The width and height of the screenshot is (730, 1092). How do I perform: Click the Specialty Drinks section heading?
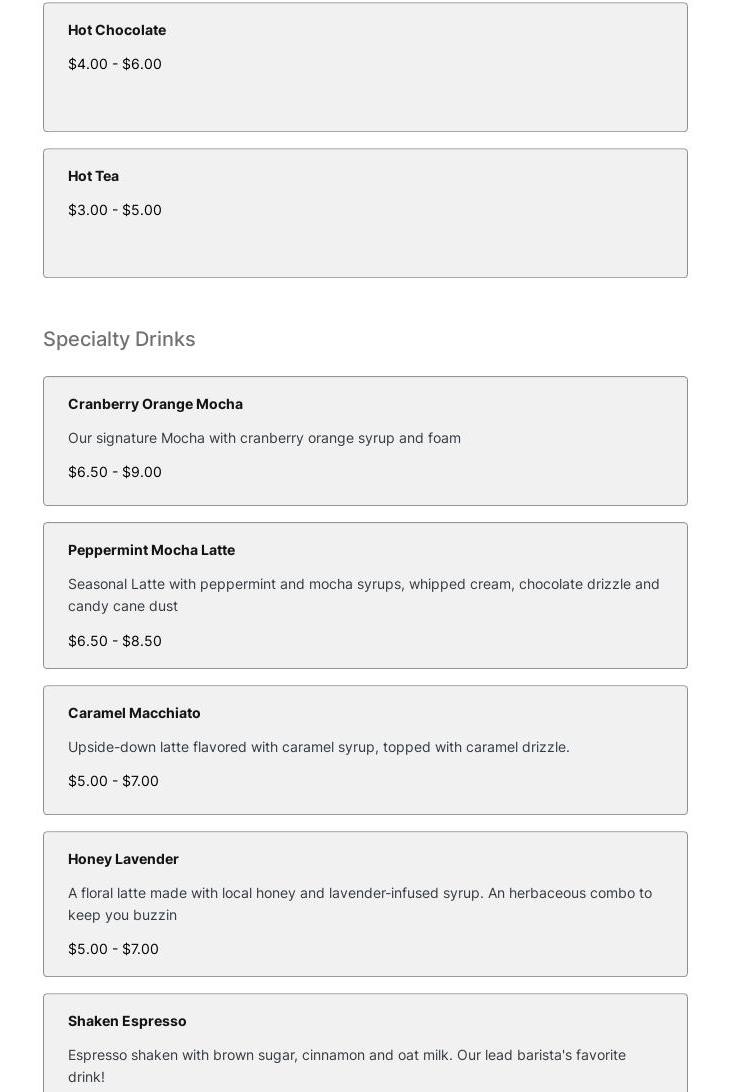pyautogui.click(x=119, y=339)
